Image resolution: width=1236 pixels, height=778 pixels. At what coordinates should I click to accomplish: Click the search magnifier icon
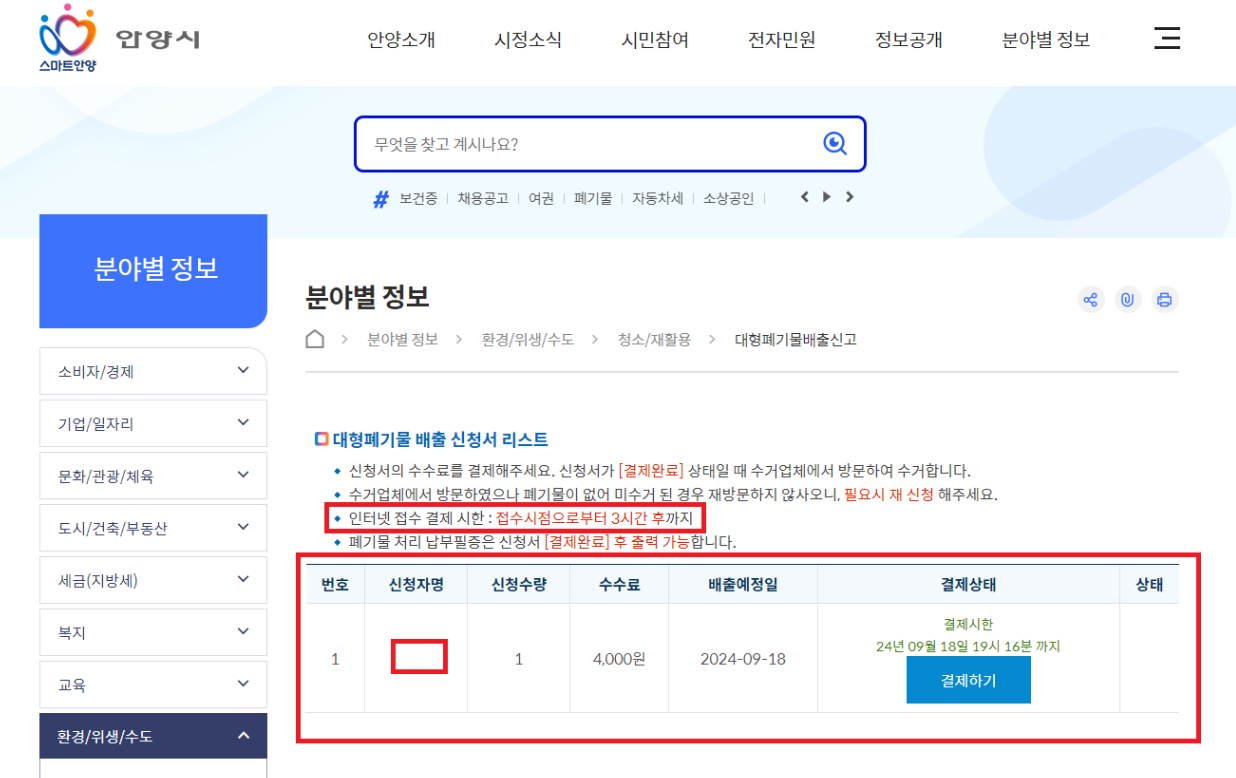tap(833, 144)
